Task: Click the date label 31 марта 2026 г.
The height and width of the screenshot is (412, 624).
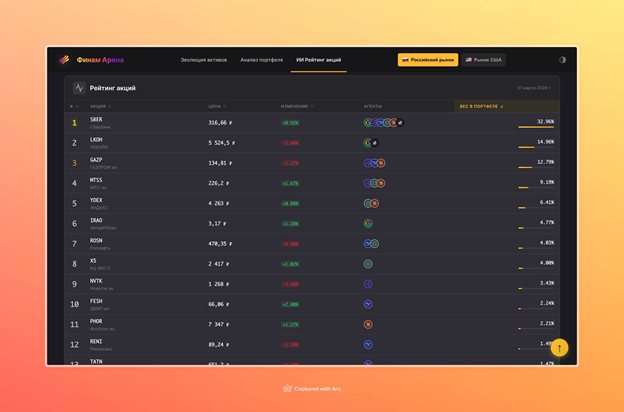Action: click(534, 88)
